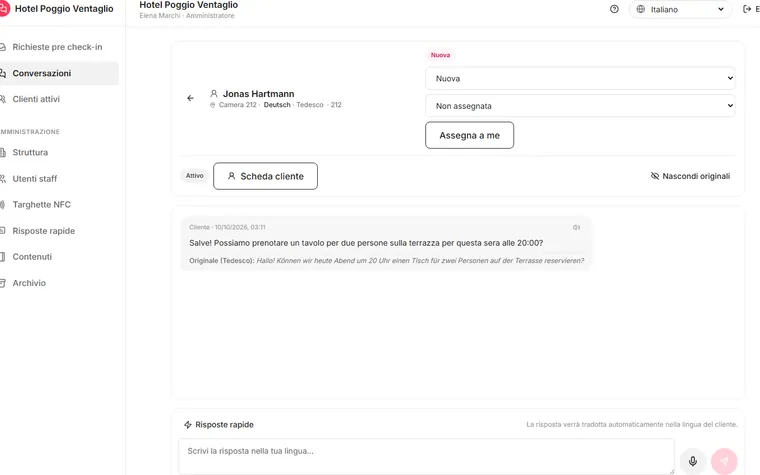Click the location pin icon beside Camera 212
The width and height of the screenshot is (760, 475).
pos(212,105)
